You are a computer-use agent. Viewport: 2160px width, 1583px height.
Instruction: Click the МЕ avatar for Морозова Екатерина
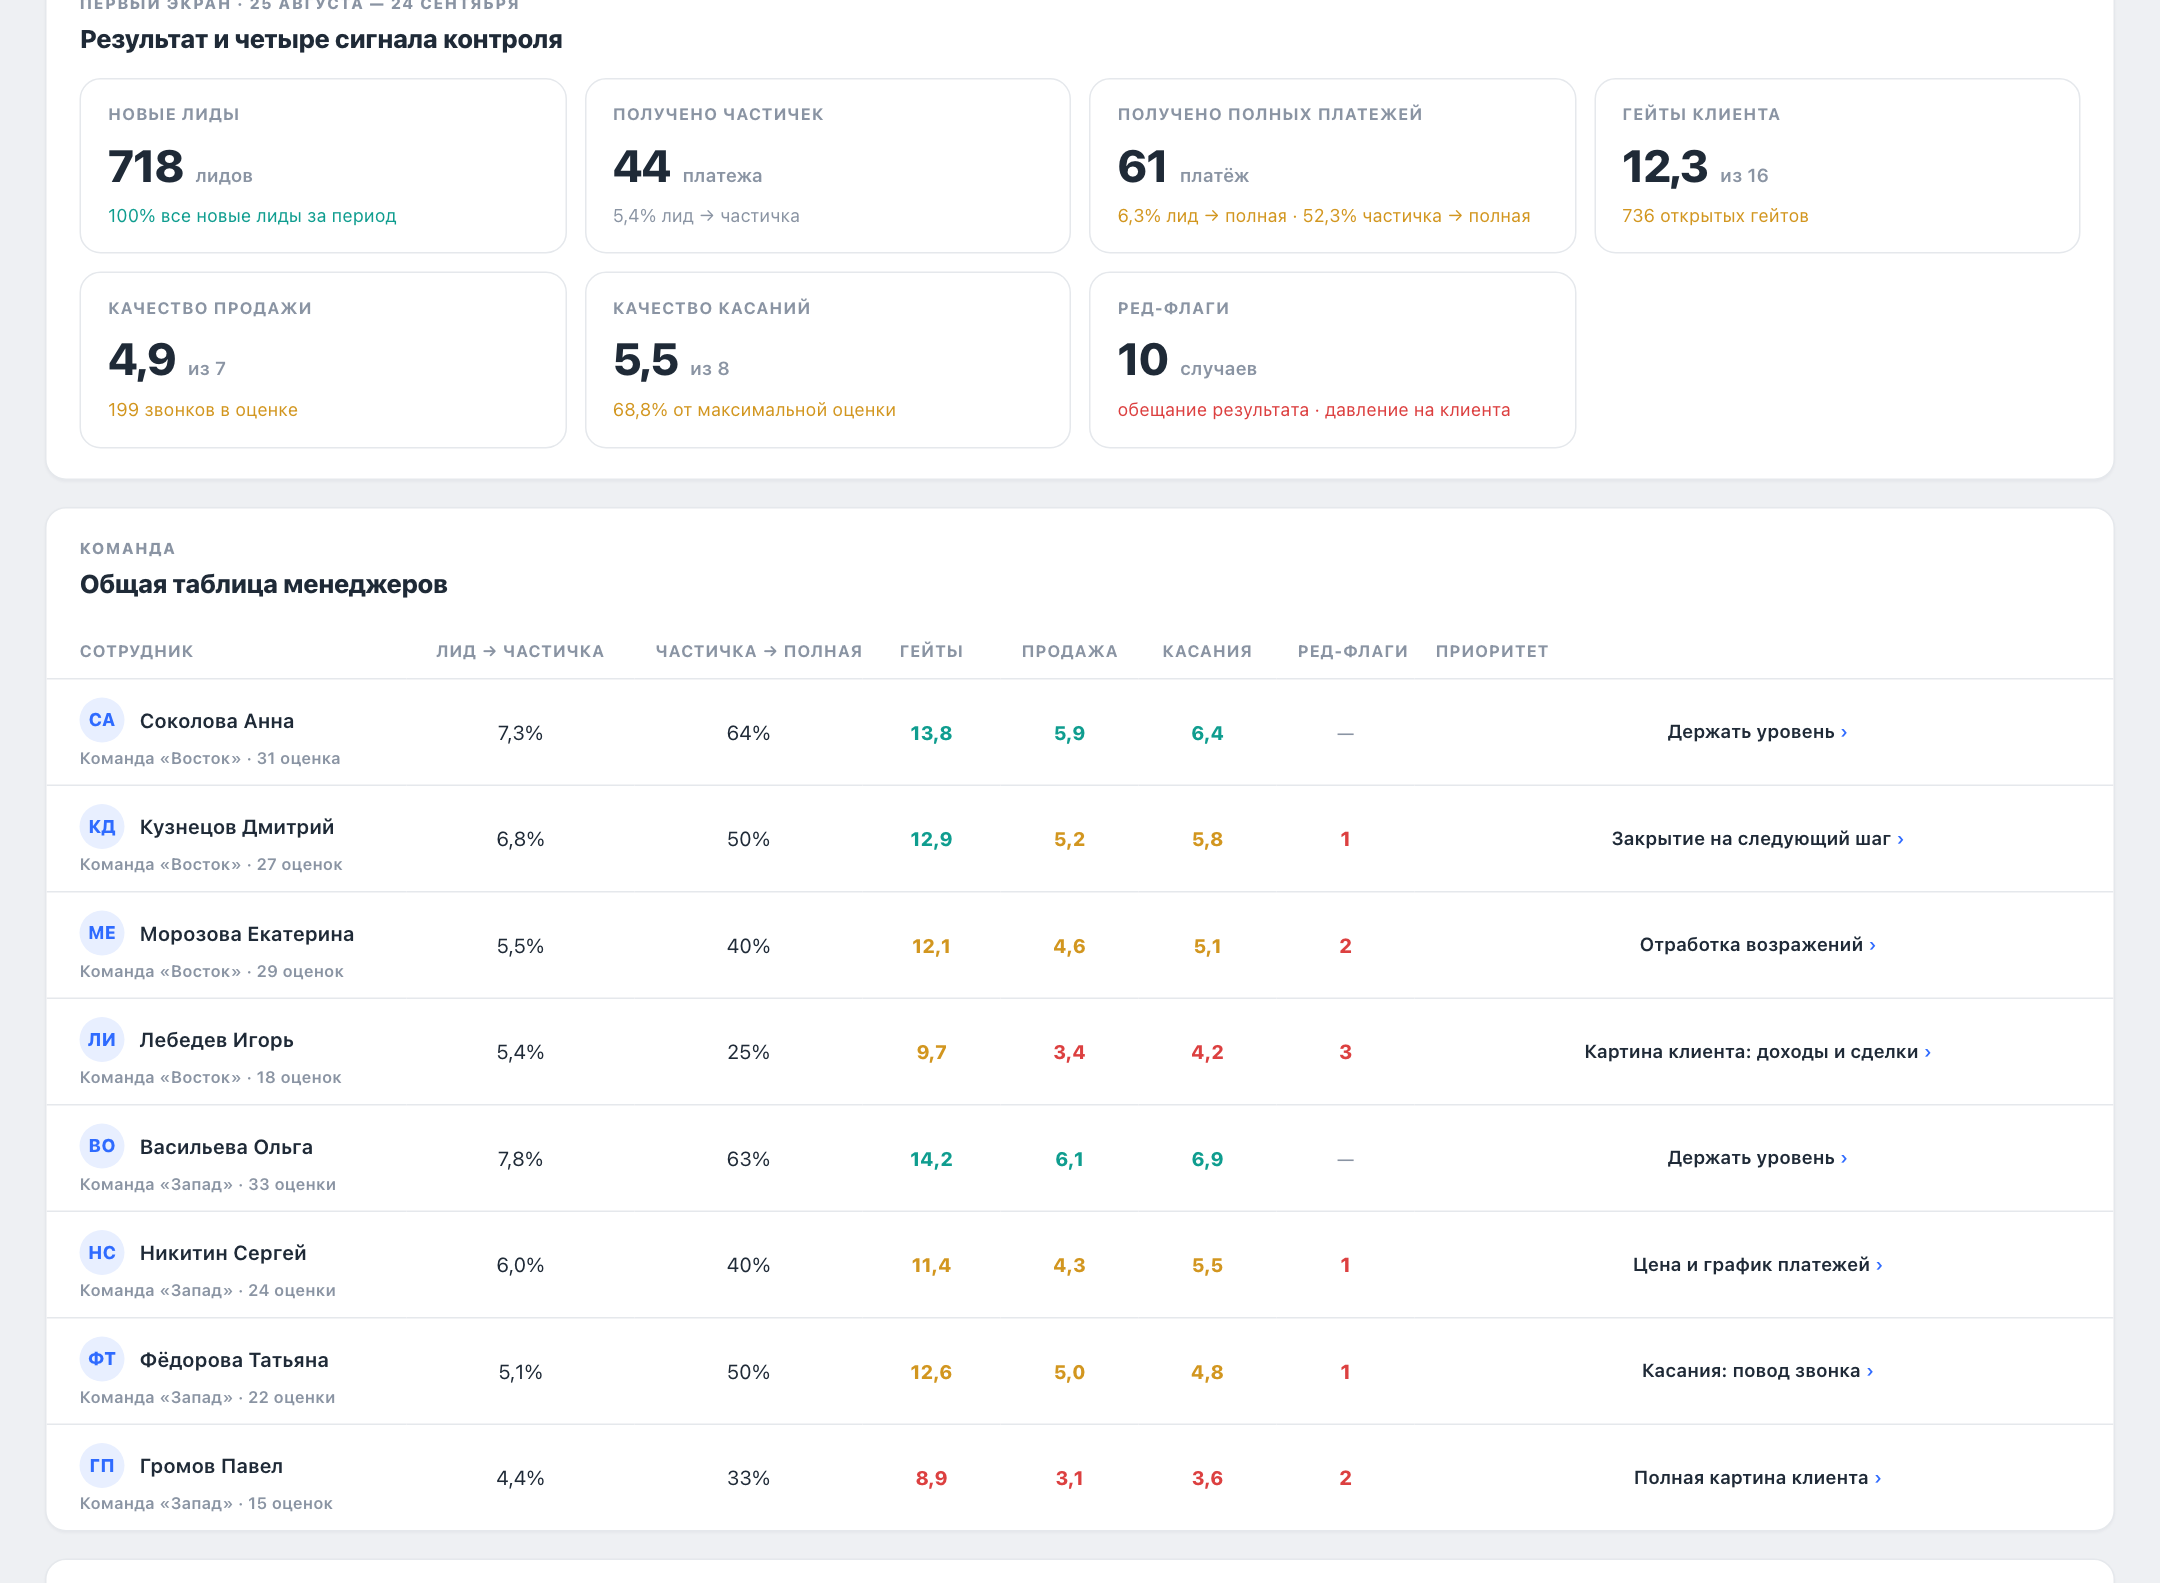102,933
